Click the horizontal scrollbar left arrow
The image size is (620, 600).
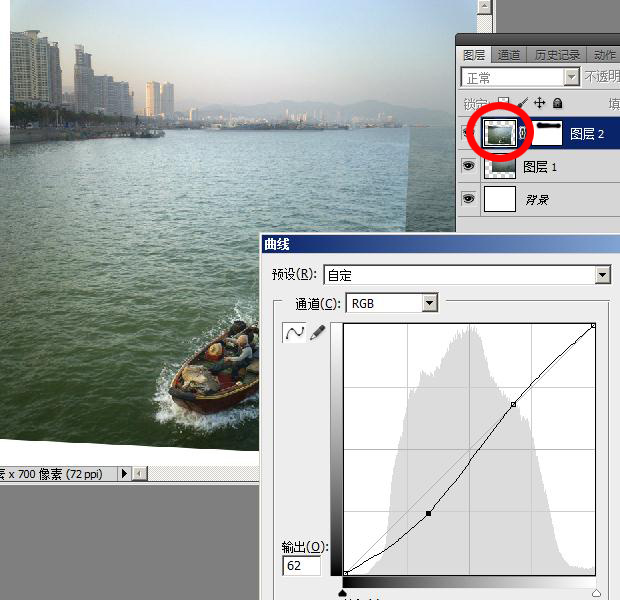pyautogui.click(x=139, y=473)
